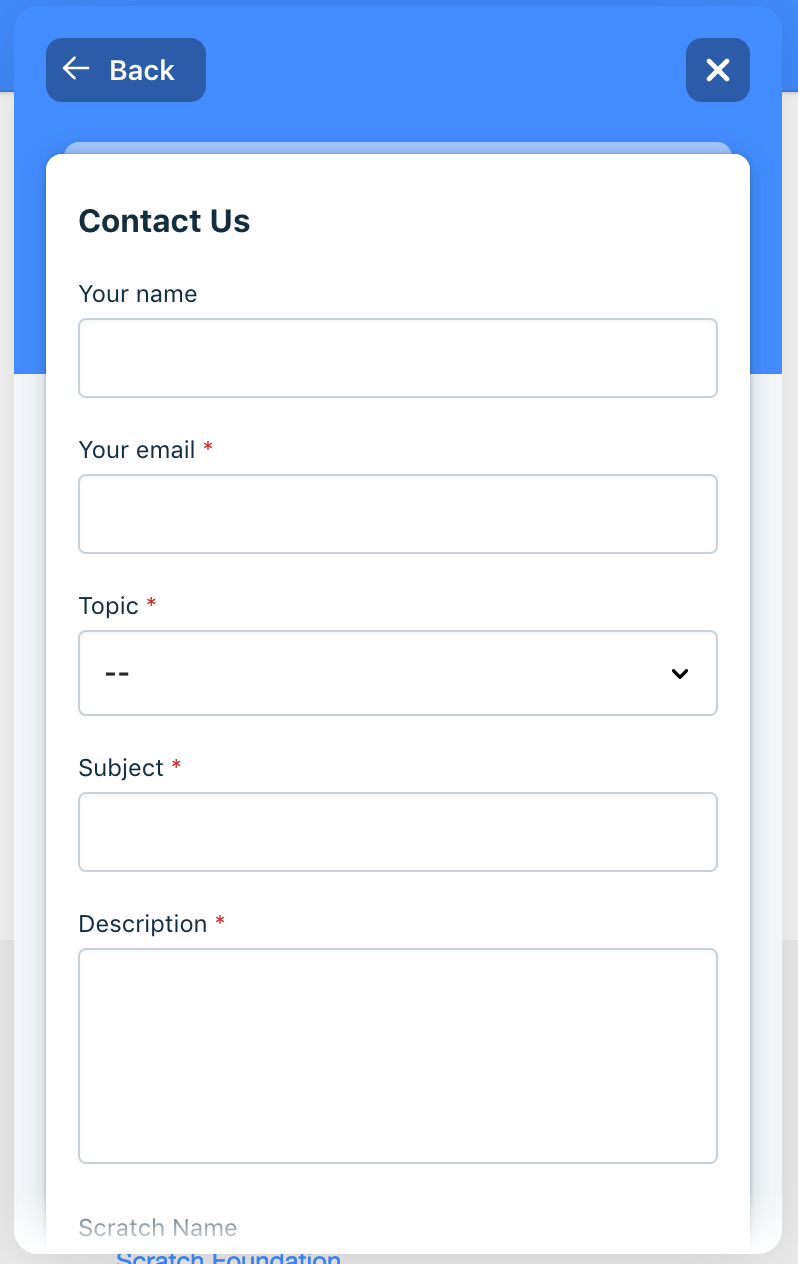This screenshot has height=1264, width=798.
Task: Open the Scratch Foundation link
Action: tap(229, 1258)
